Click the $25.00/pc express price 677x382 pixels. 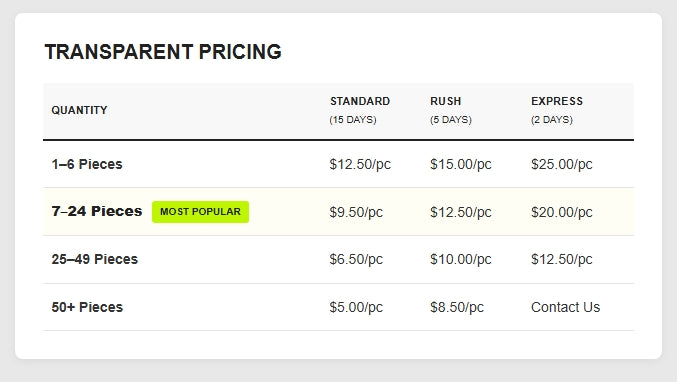pyautogui.click(x=562, y=164)
